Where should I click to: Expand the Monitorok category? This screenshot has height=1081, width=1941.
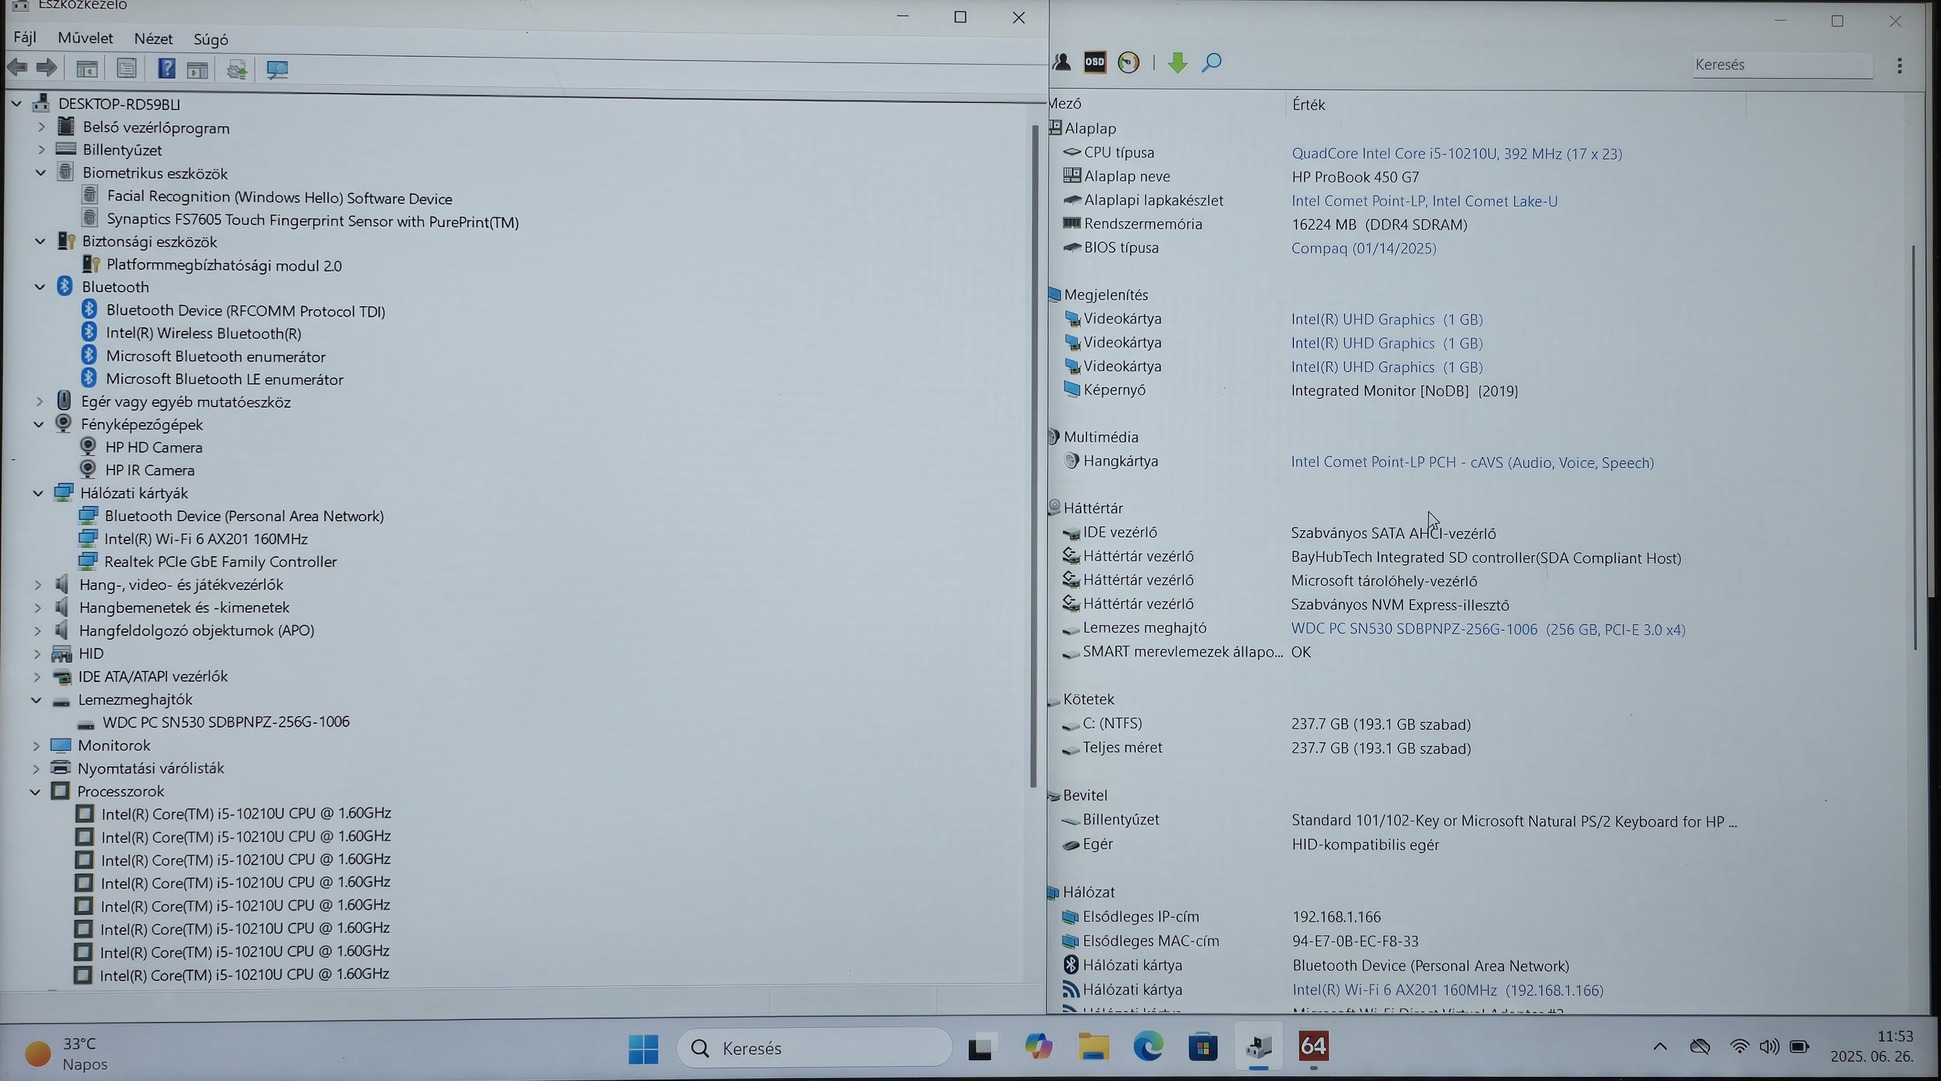click(x=37, y=746)
